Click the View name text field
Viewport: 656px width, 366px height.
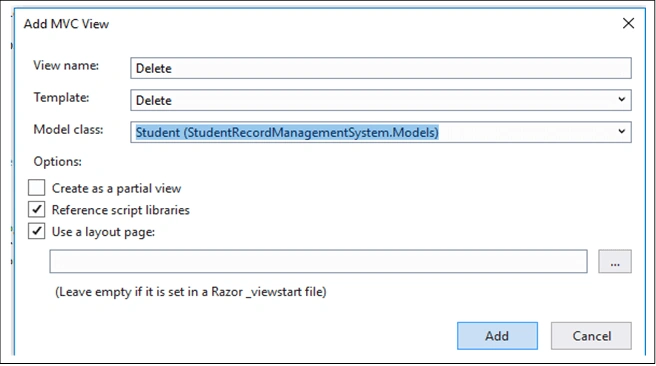pyautogui.click(x=381, y=68)
